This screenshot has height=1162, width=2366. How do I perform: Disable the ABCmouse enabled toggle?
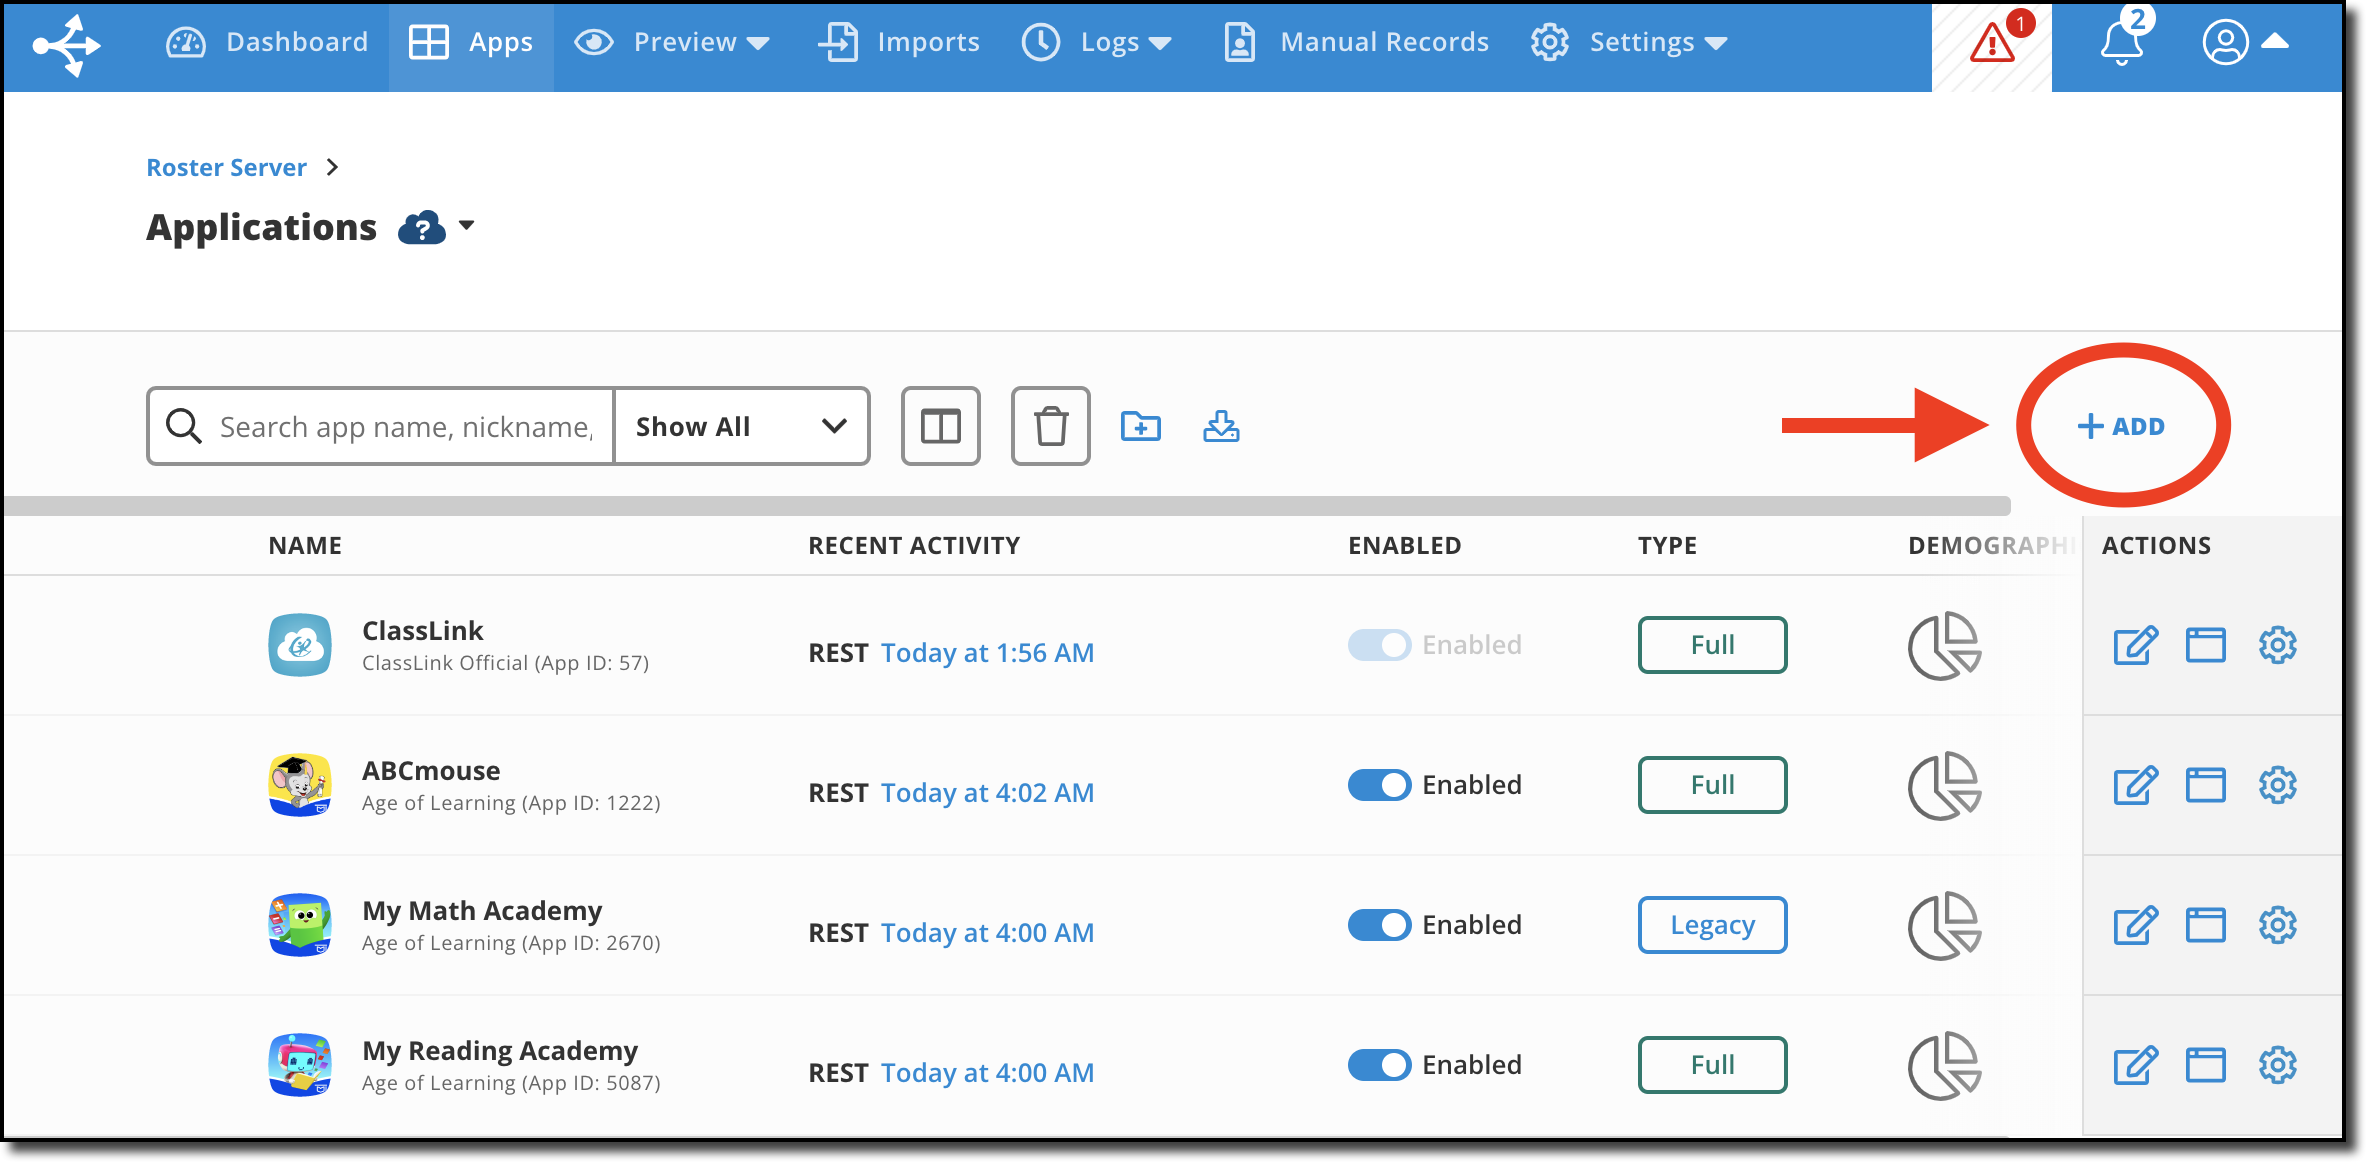click(x=1379, y=785)
